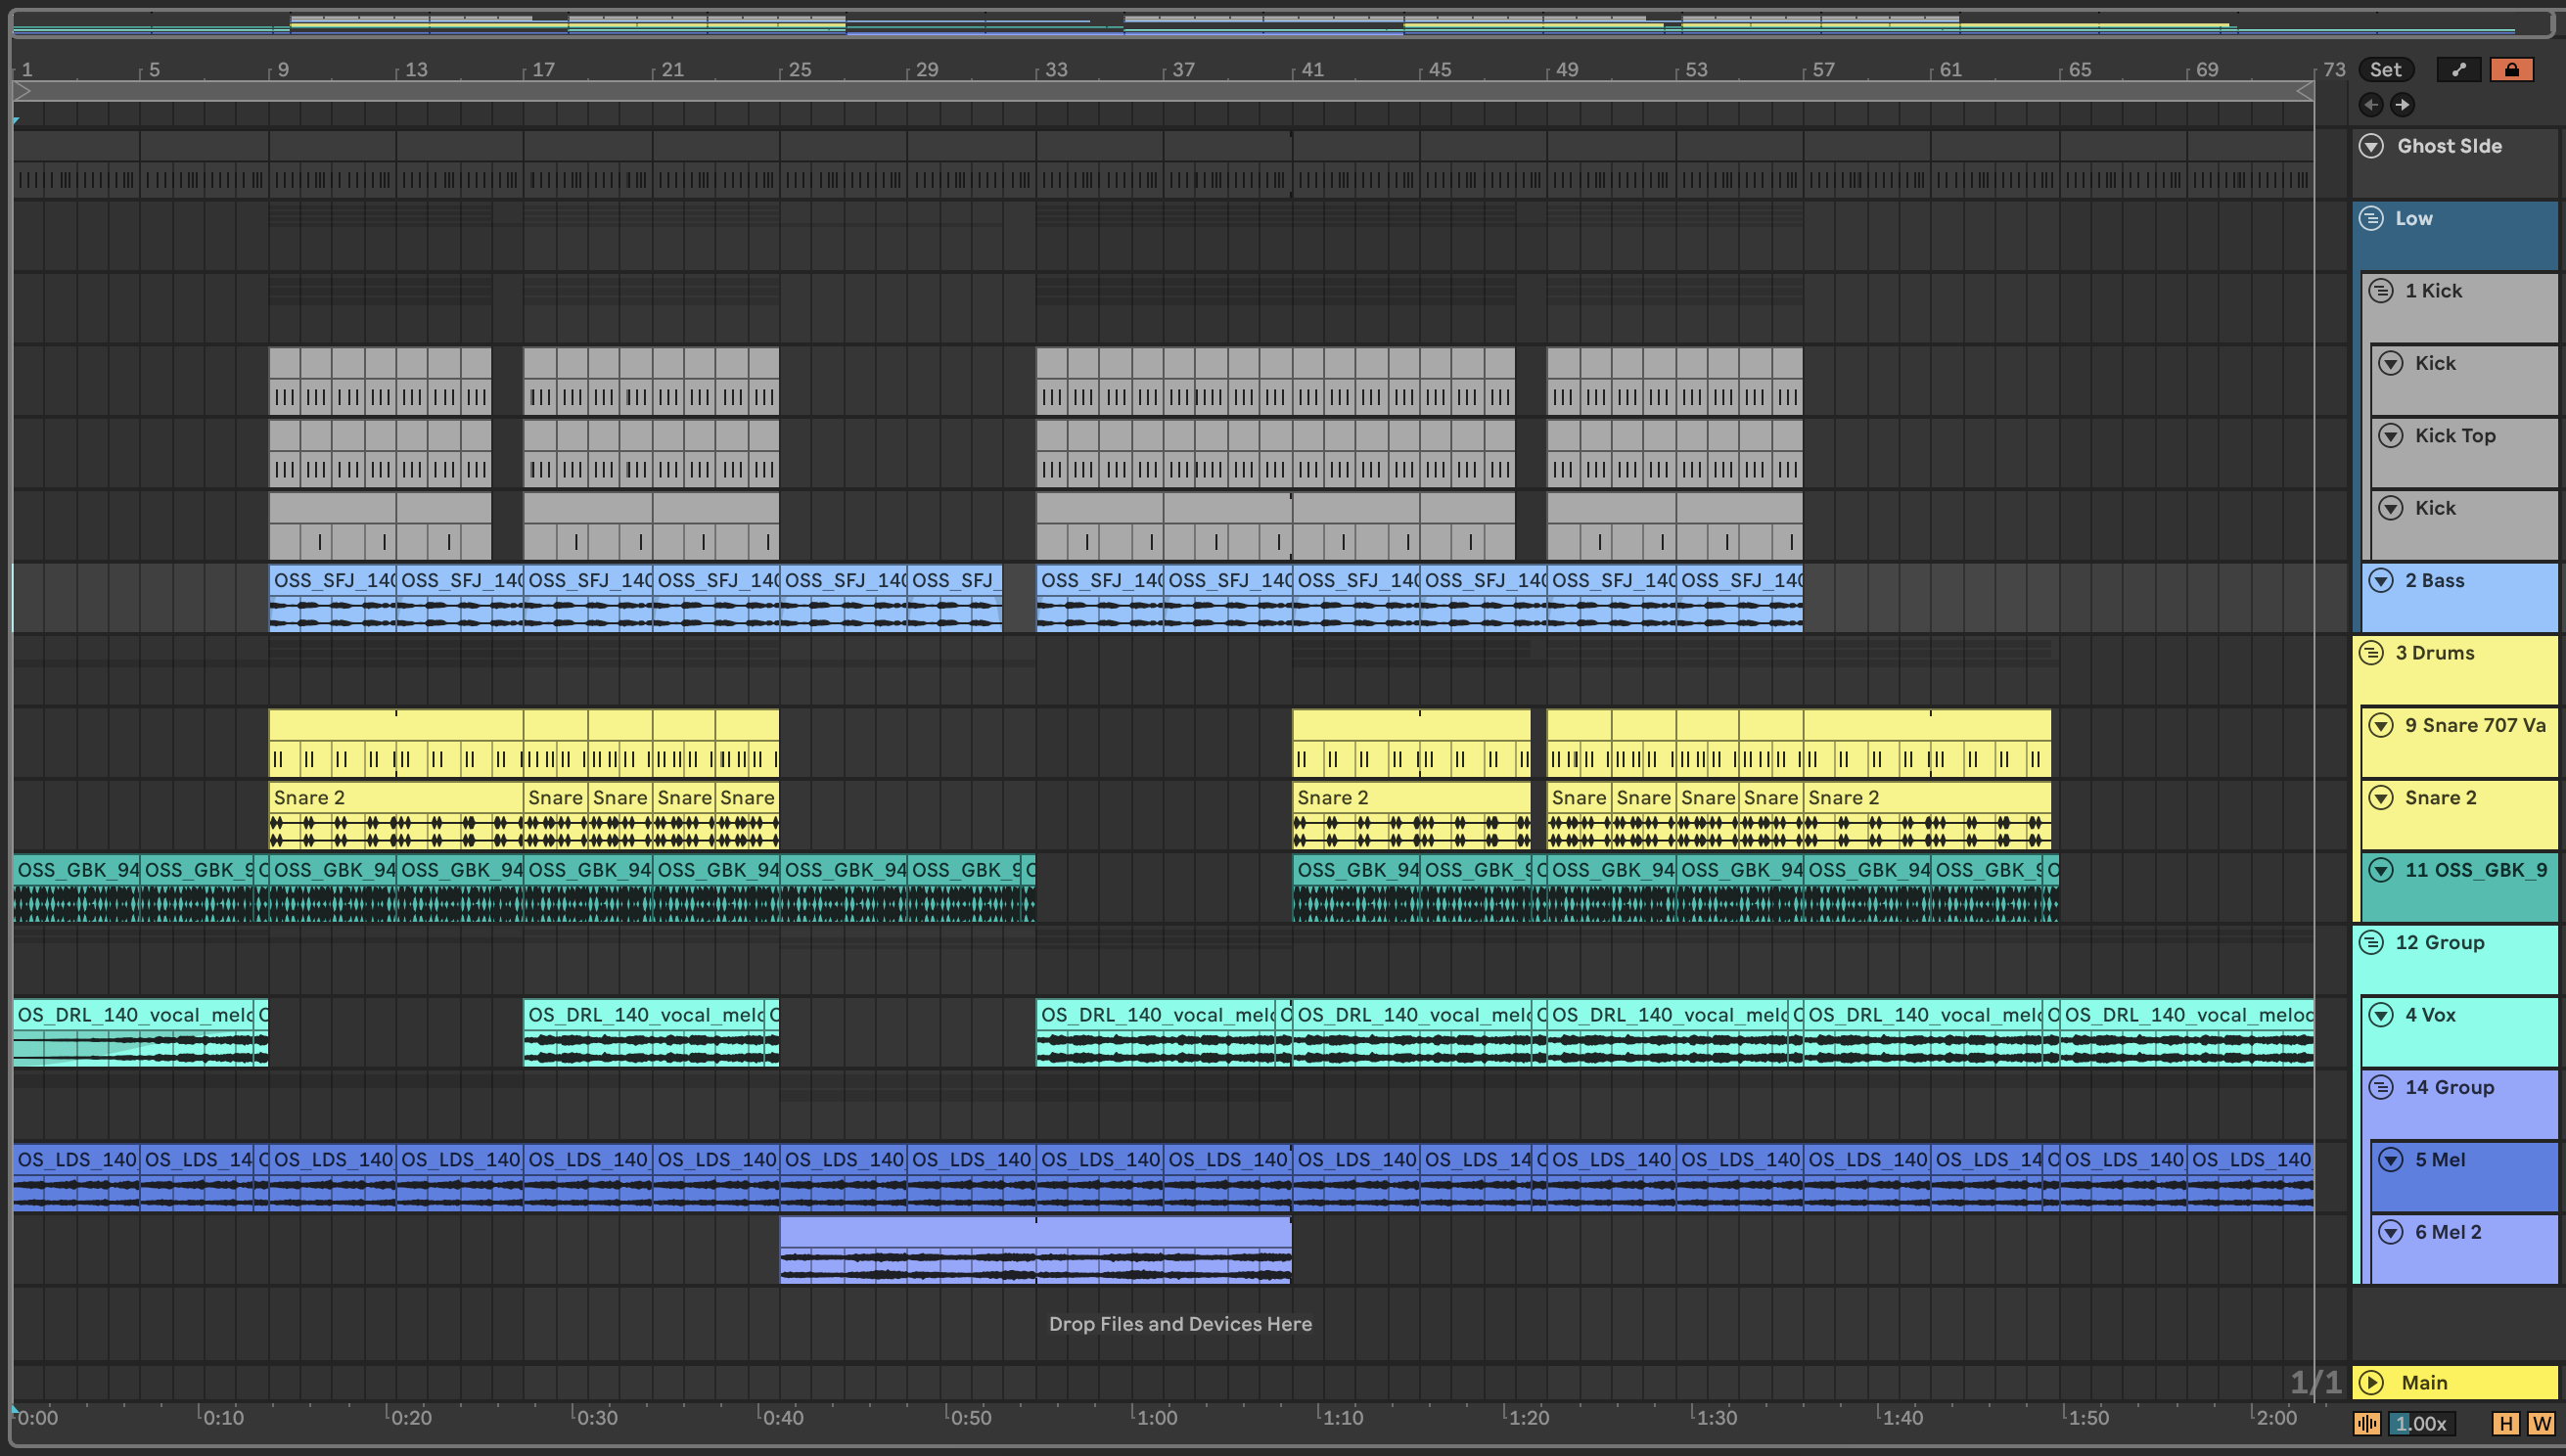This screenshot has width=2566, height=1456.
Task: Select the 9 Snare 707 Va track name
Action: click(2475, 725)
